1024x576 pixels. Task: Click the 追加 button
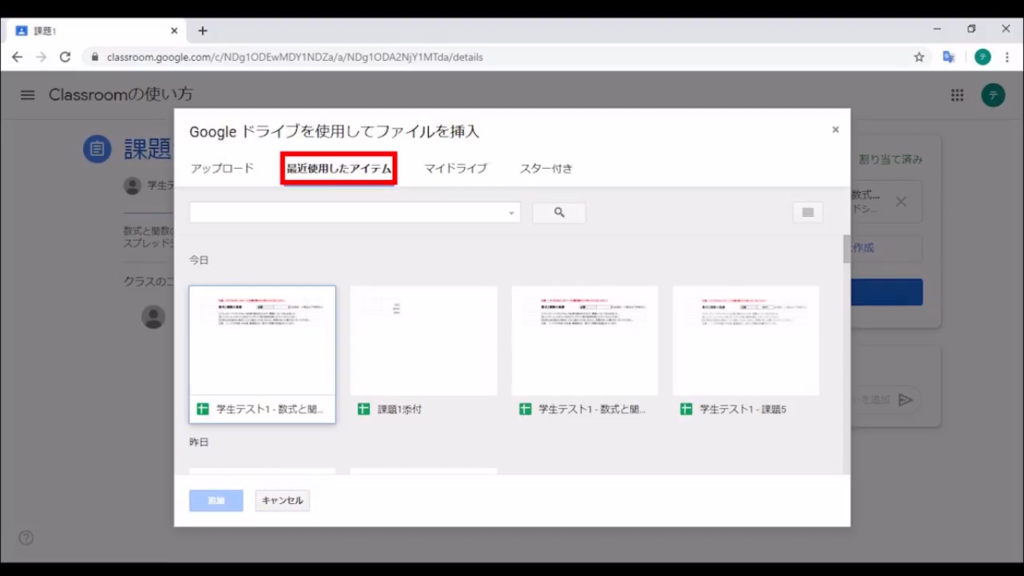pos(216,500)
